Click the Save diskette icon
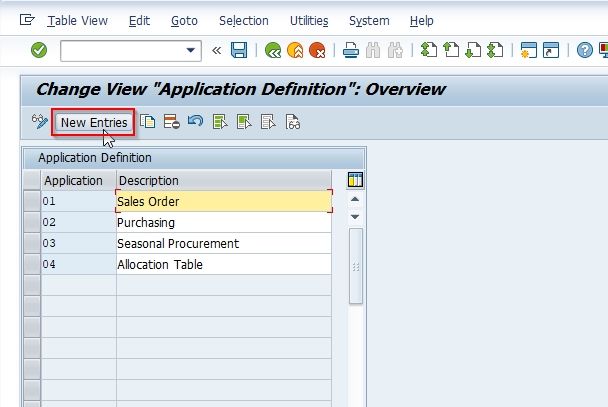 click(x=239, y=50)
